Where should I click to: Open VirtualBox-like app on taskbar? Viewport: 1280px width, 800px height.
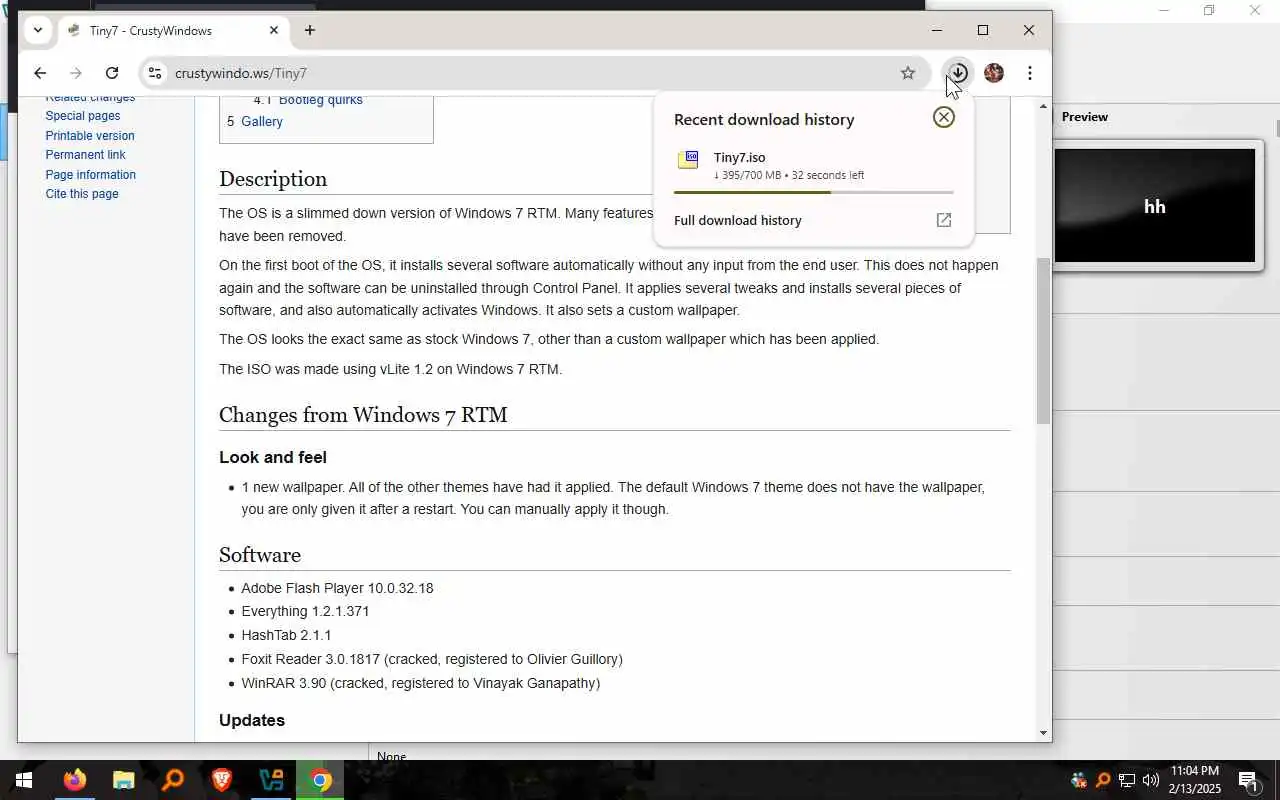tap(271, 780)
